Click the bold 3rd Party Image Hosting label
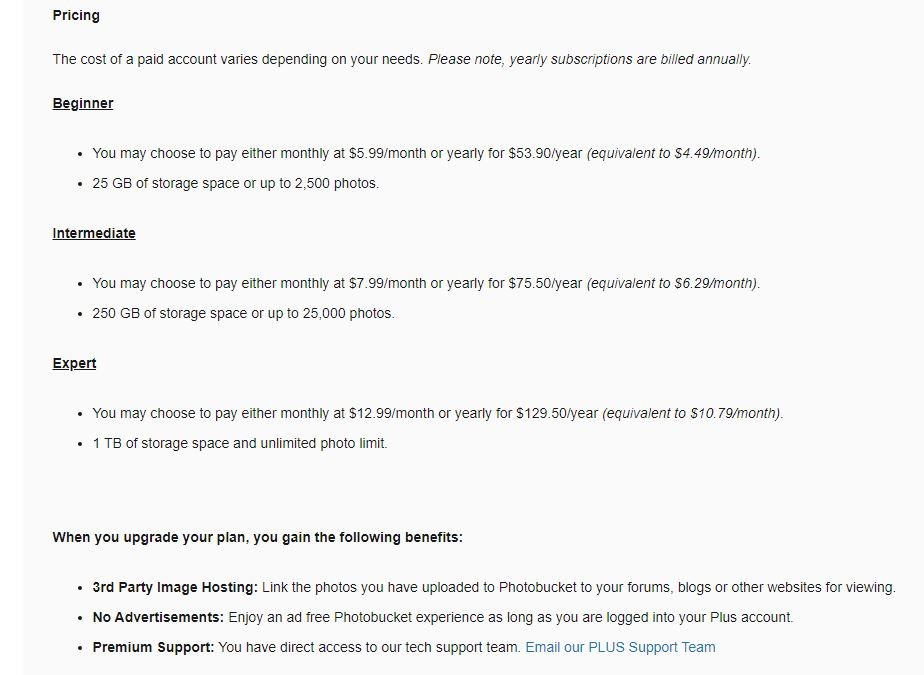 tap(175, 587)
